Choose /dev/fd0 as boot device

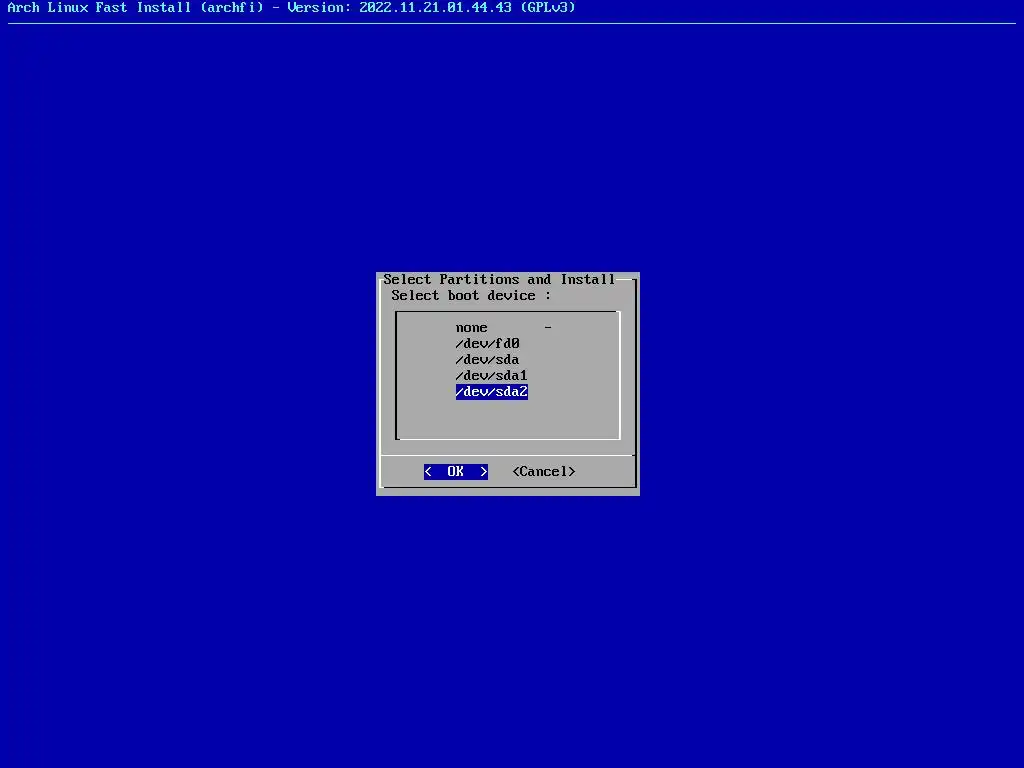click(x=487, y=344)
